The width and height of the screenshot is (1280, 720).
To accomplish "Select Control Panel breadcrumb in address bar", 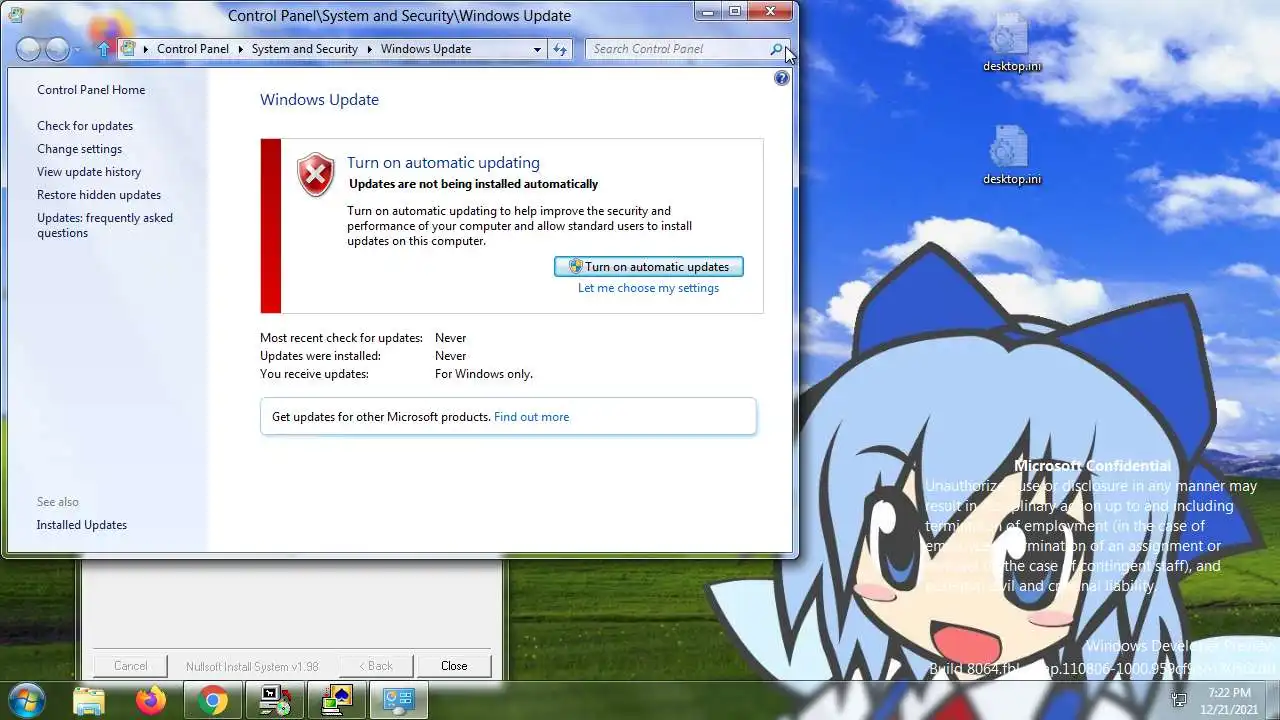I will [x=193, y=49].
